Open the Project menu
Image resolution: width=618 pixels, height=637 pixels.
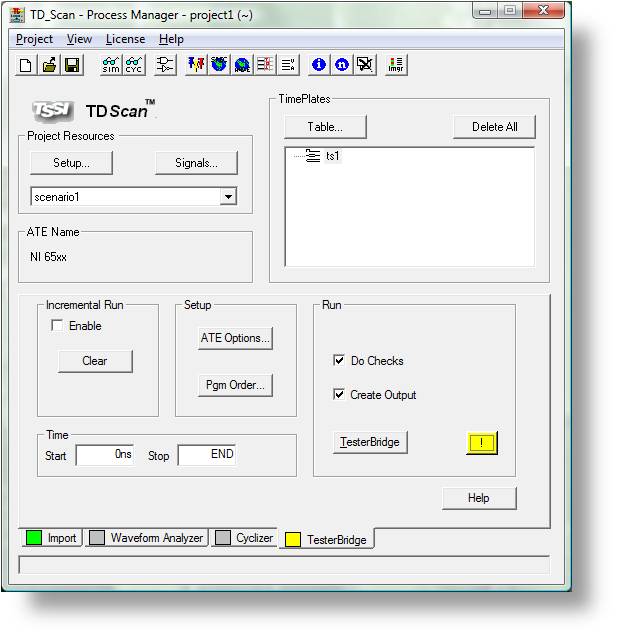coord(34,39)
